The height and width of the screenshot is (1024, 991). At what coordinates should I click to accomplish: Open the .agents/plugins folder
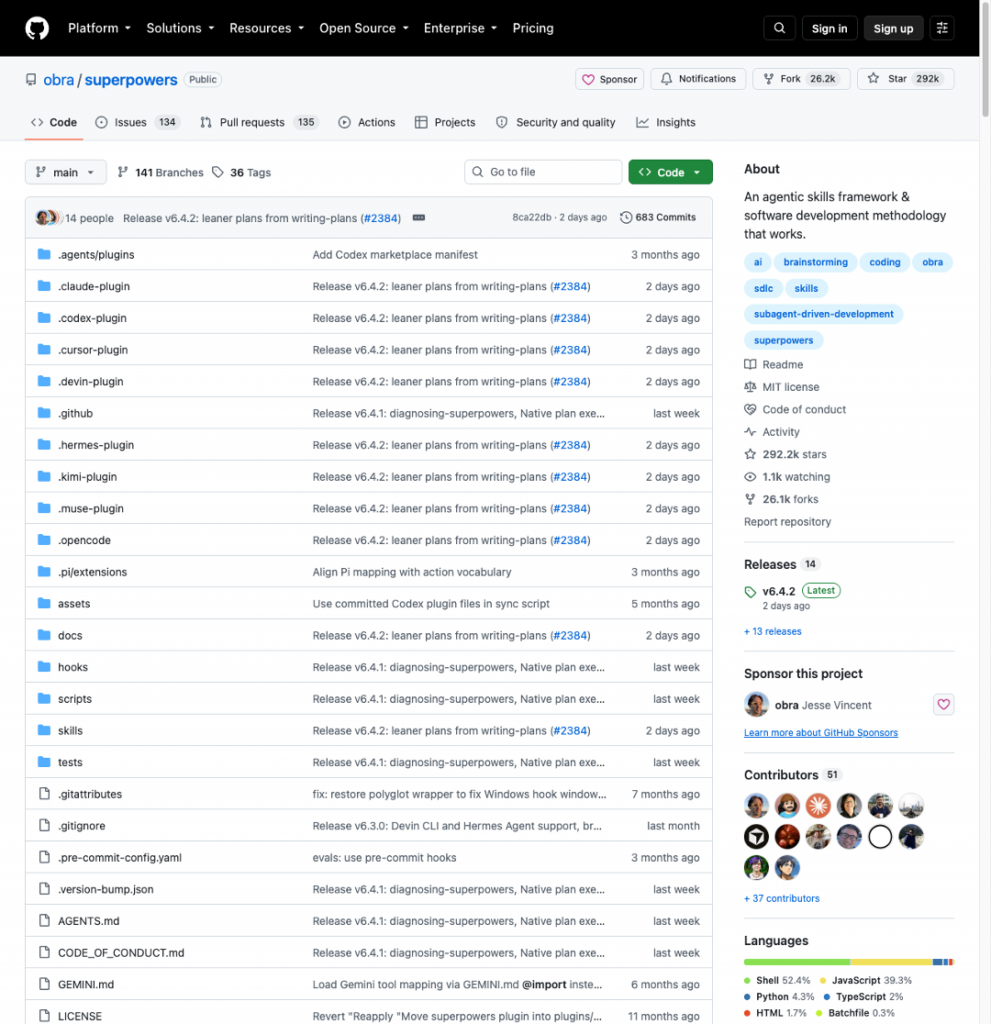(x=96, y=255)
